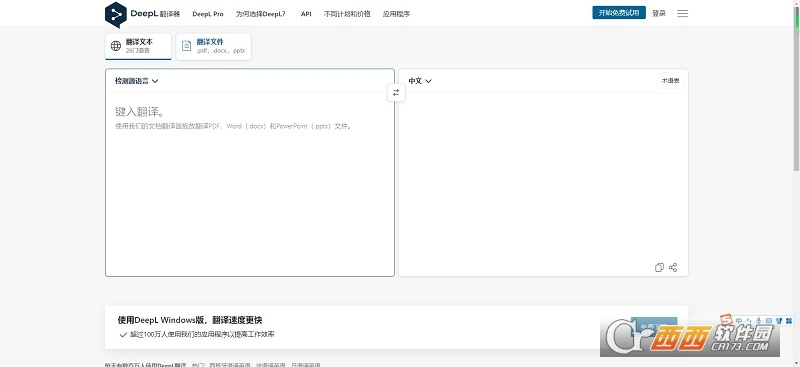The image size is (800, 367).
Task: Switch to the 翻译文件 tab
Action: [213, 46]
